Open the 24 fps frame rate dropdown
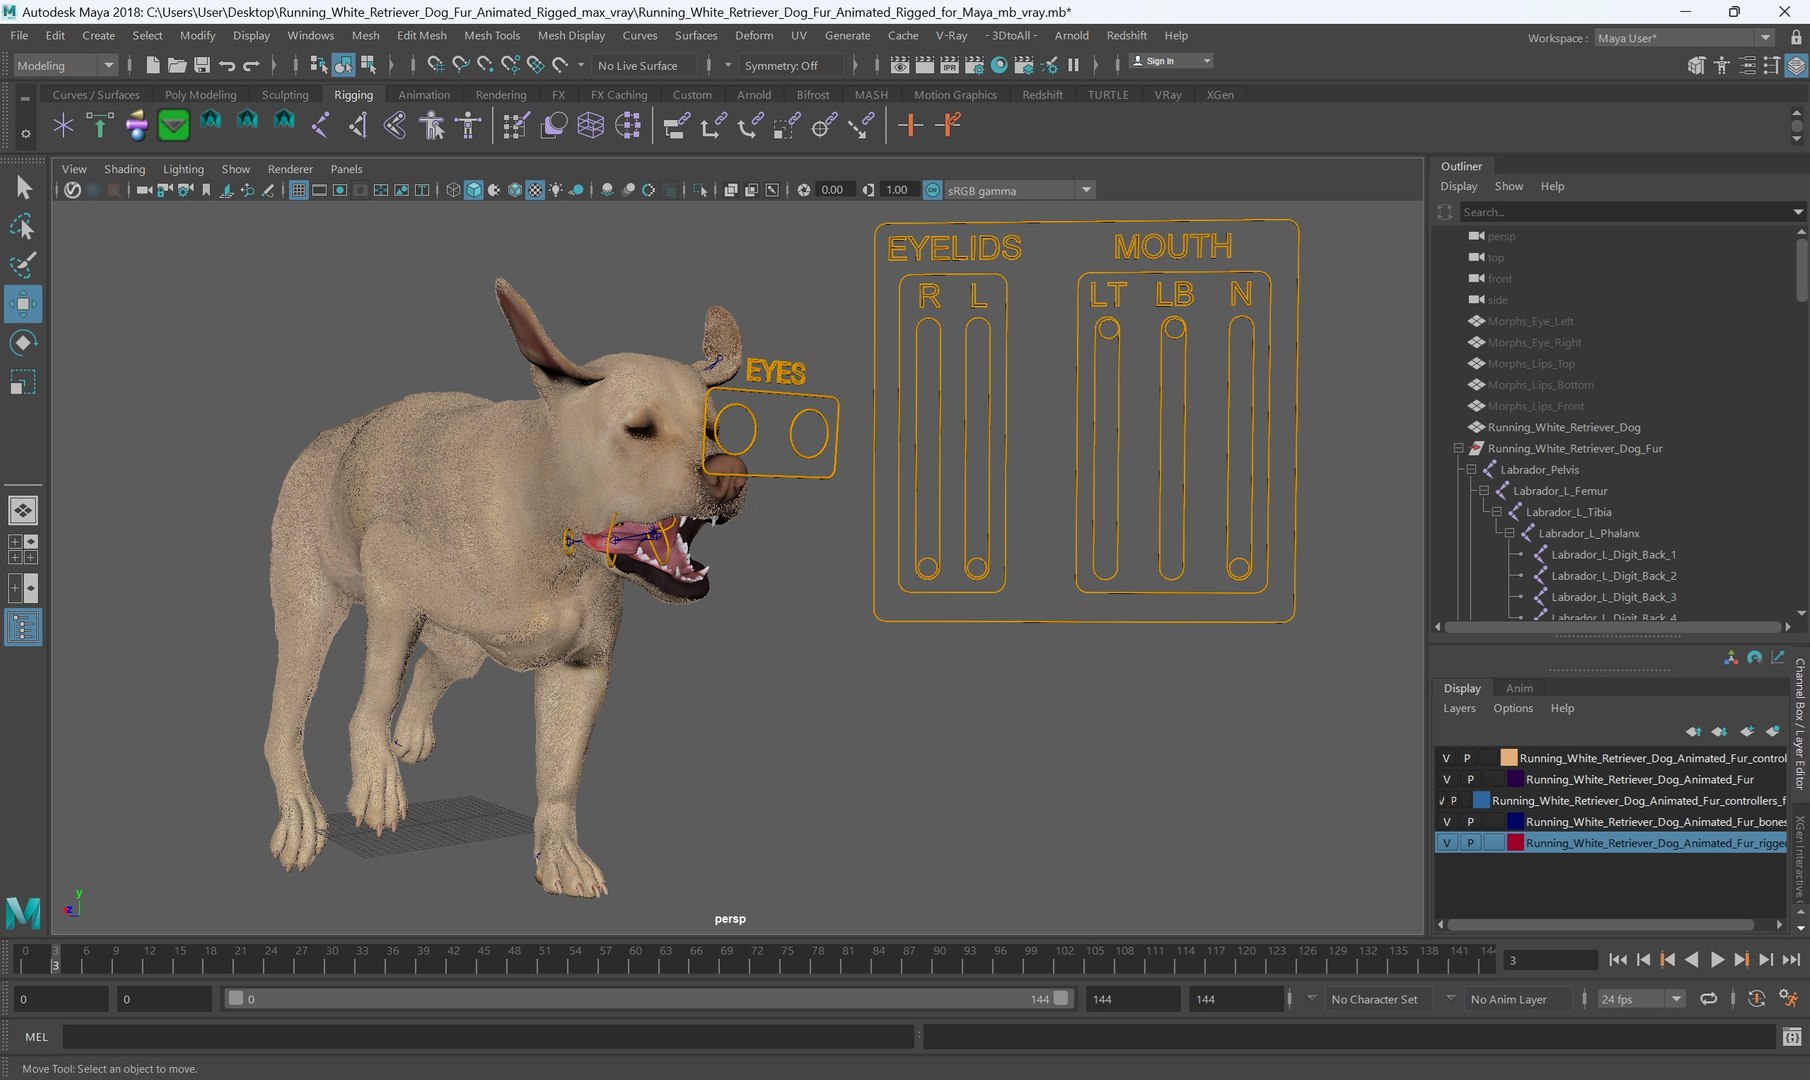Viewport: 1810px width, 1080px height. click(1640, 999)
